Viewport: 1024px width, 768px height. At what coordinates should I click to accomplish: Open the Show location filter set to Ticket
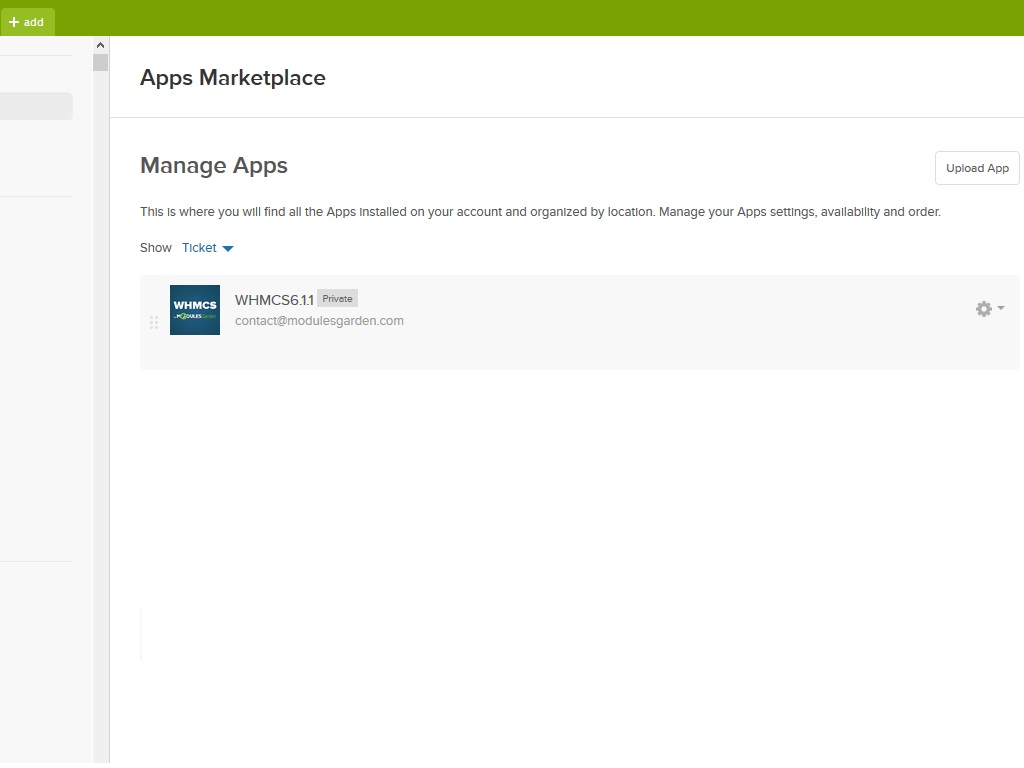click(199, 248)
